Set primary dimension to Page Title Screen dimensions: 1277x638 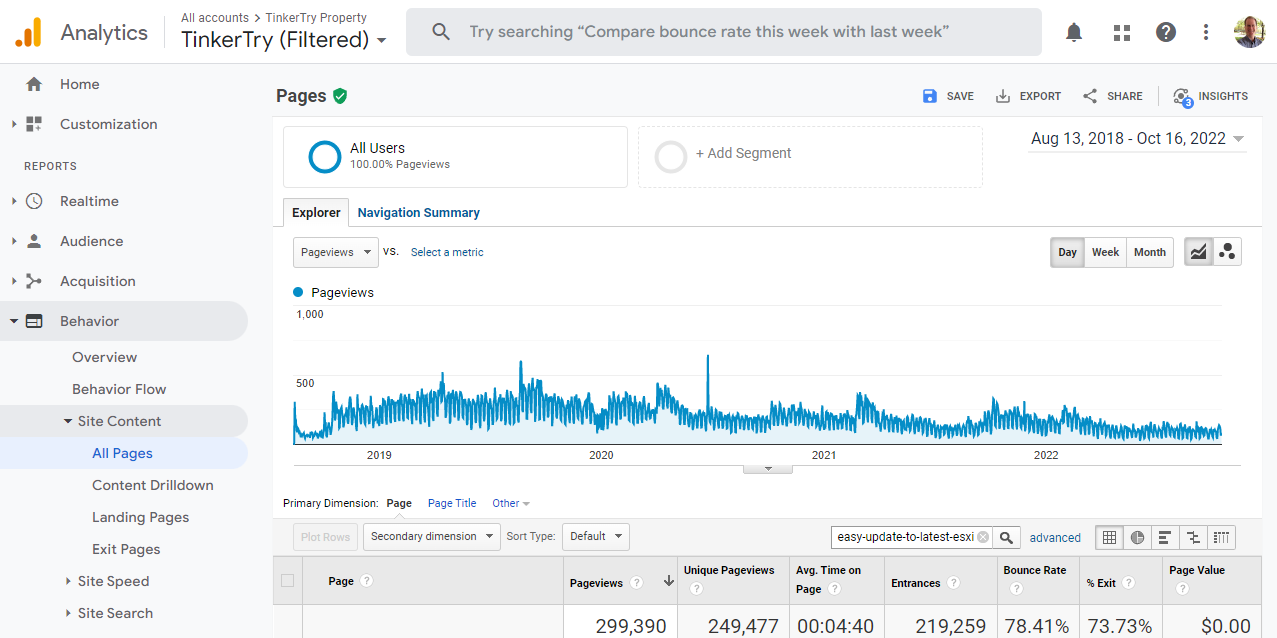452,503
